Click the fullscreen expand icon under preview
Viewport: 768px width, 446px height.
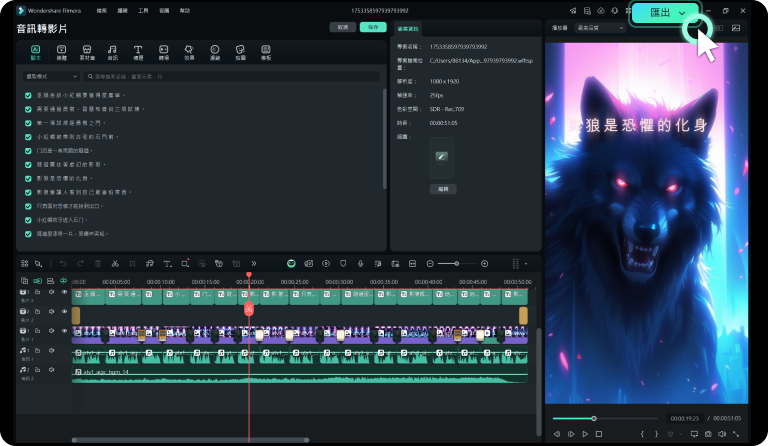(x=736, y=434)
